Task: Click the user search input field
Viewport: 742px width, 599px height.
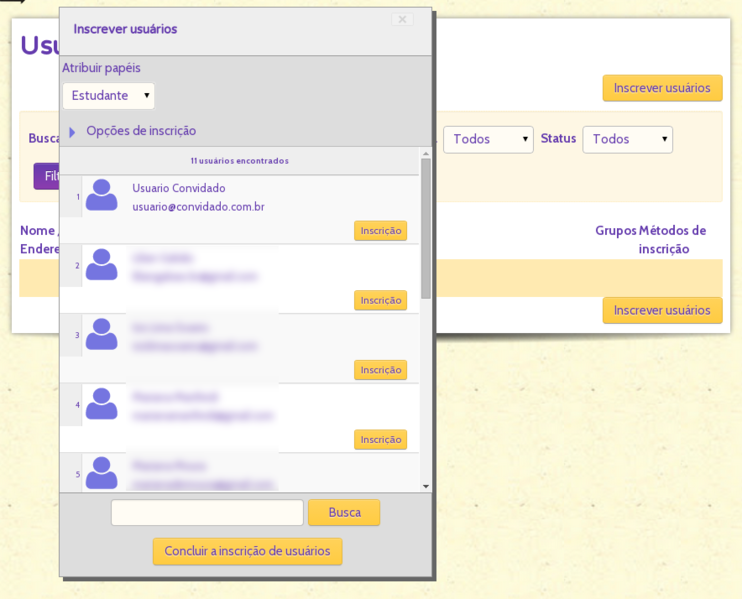Action: (207, 512)
